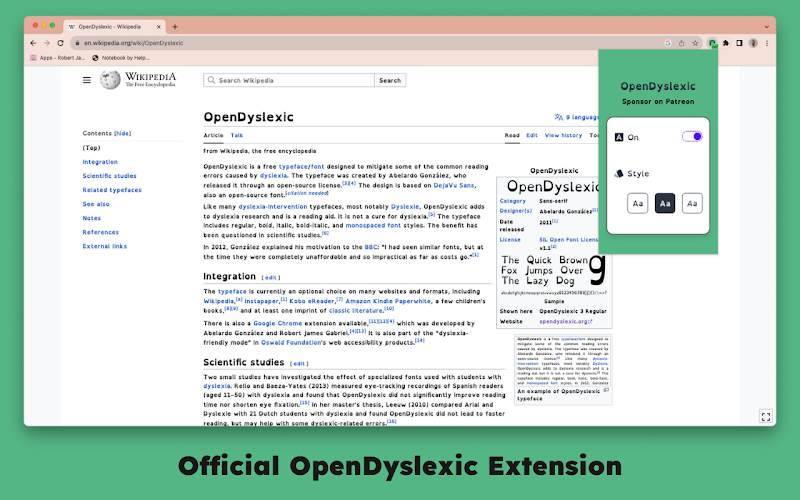Jump to Integration in Contents
Screen dimensions: 800x500
100,162
